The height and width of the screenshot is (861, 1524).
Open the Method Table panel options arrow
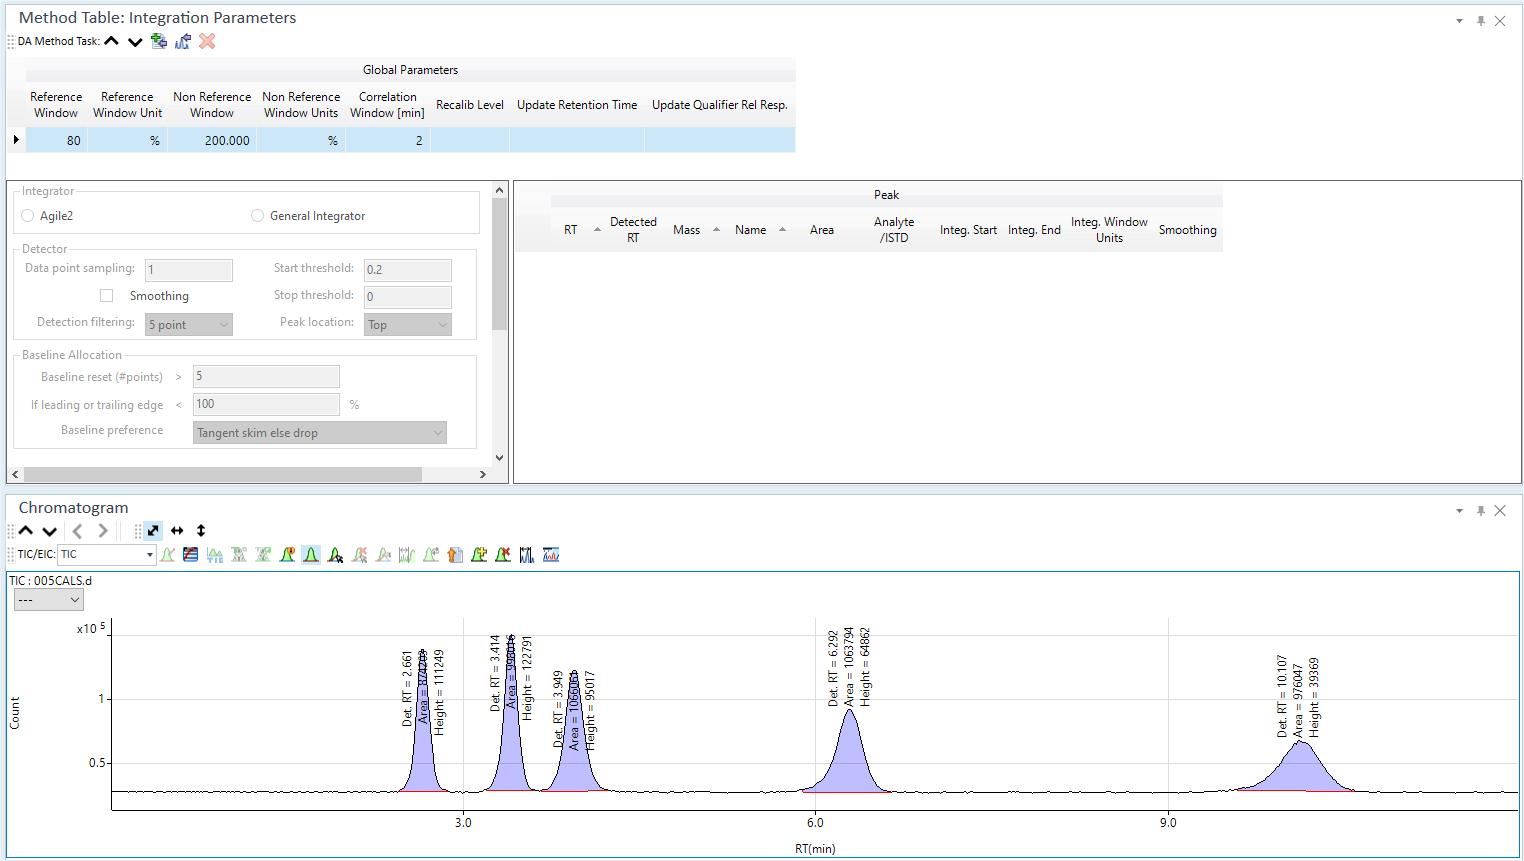tap(1459, 21)
